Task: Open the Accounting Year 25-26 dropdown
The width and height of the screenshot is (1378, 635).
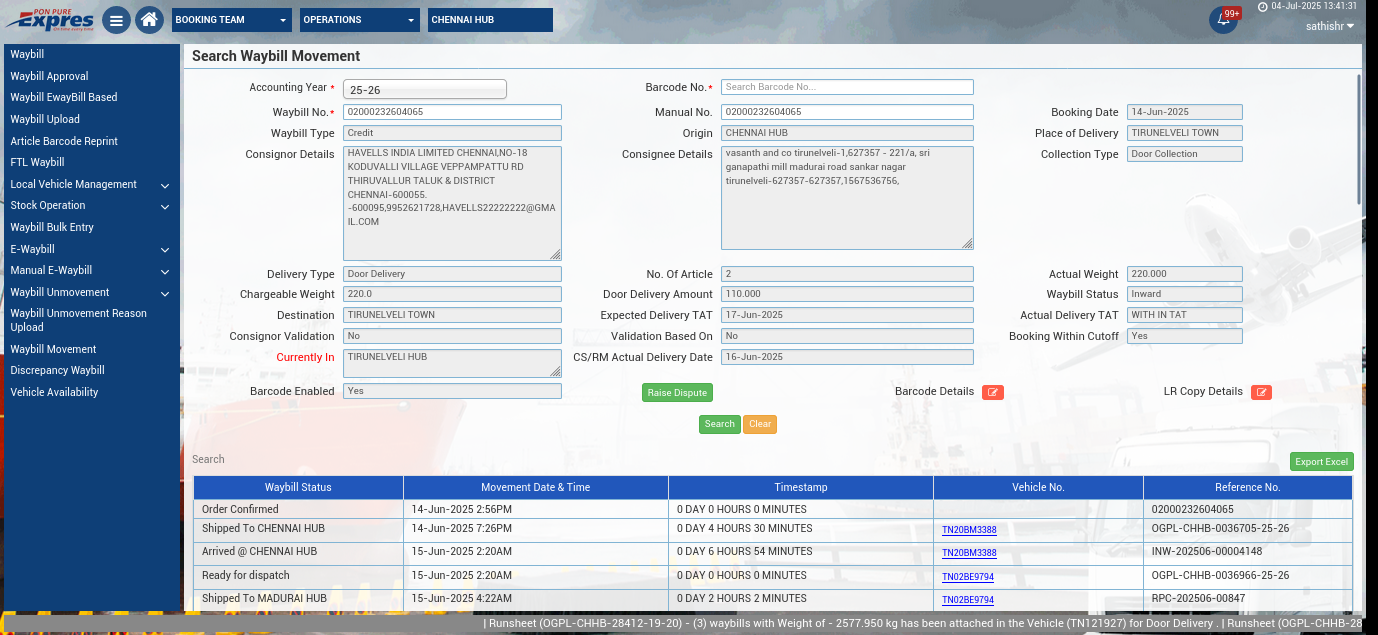Action: pos(424,89)
